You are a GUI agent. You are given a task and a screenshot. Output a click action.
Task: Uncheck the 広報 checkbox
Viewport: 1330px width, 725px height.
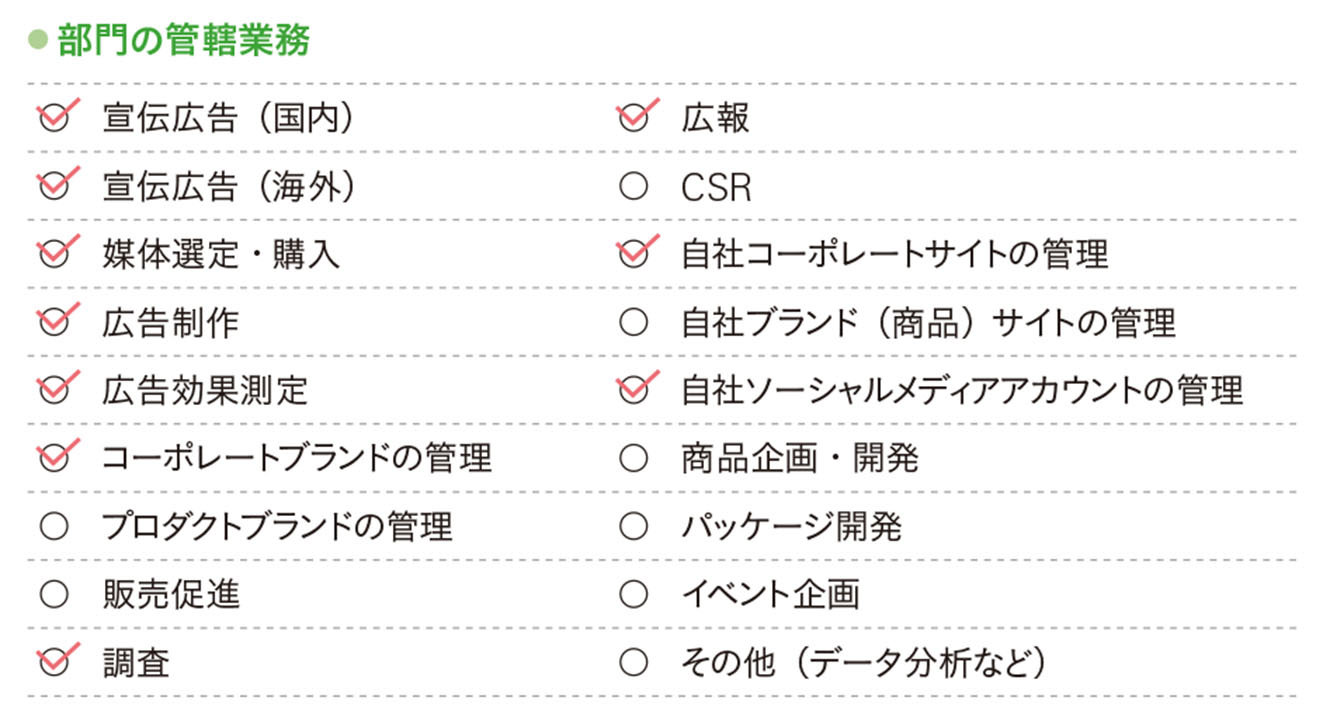634,119
